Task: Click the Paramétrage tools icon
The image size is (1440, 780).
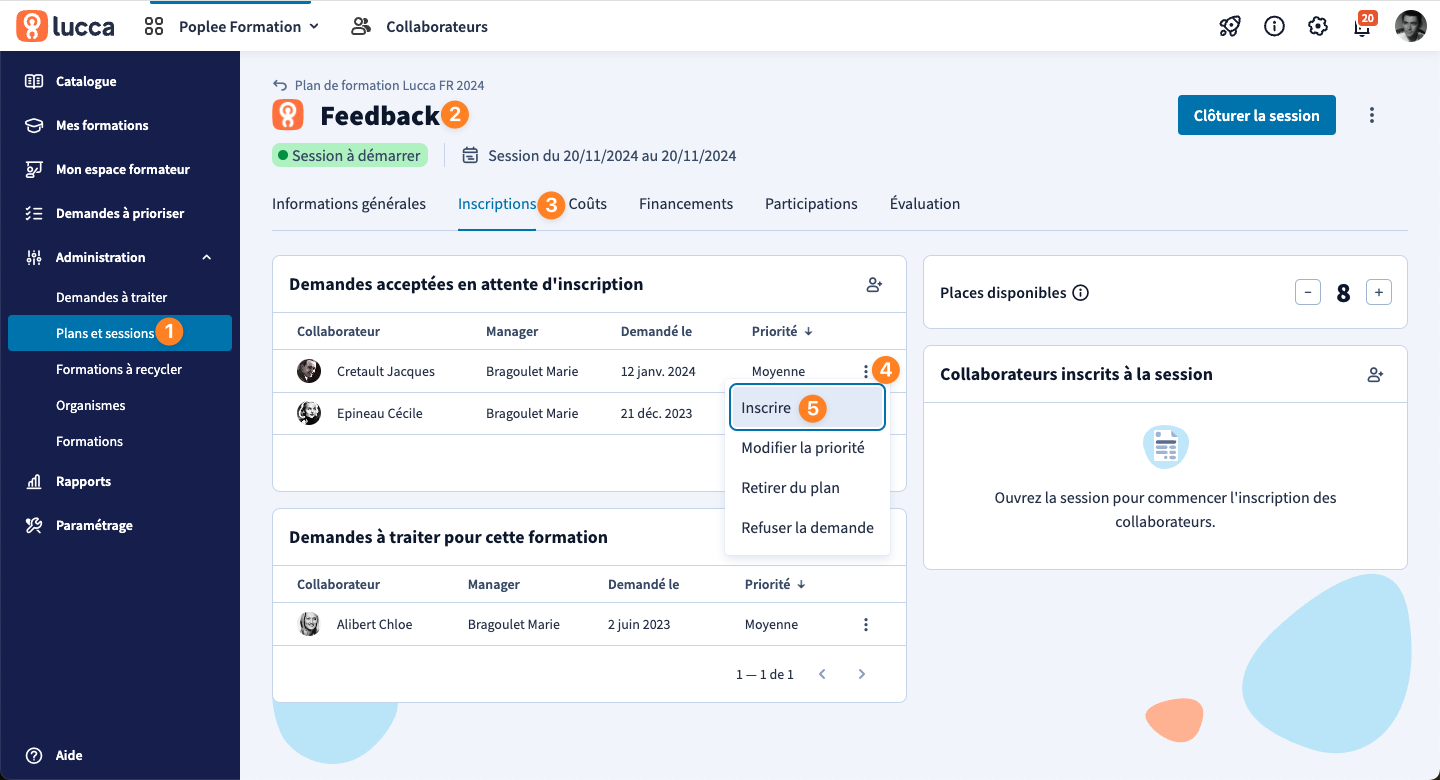Action: point(34,525)
